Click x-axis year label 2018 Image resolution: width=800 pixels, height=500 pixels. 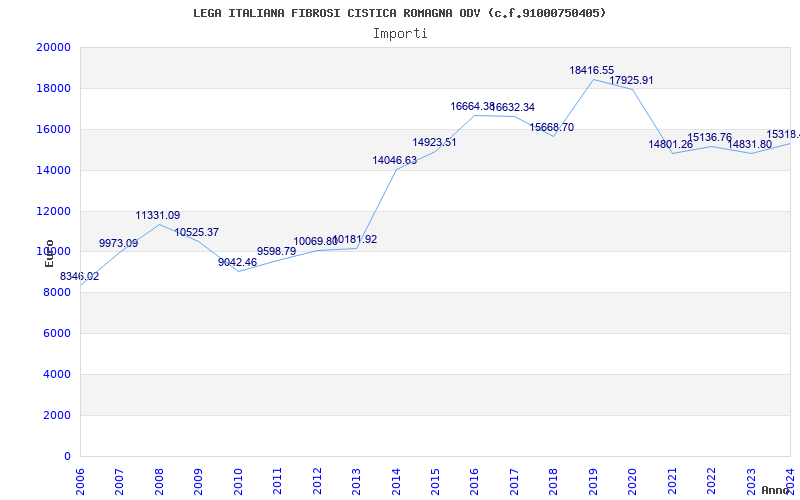coord(554,481)
